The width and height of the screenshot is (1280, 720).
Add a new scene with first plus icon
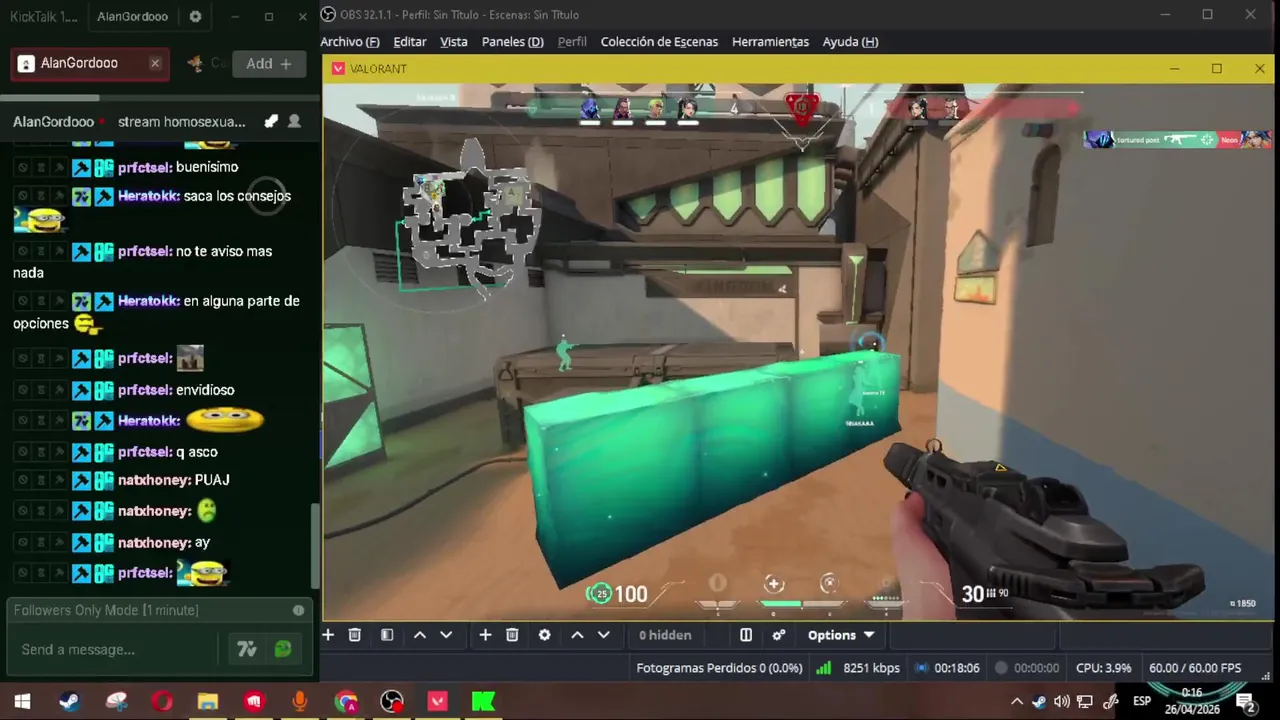pyautogui.click(x=328, y=635)
